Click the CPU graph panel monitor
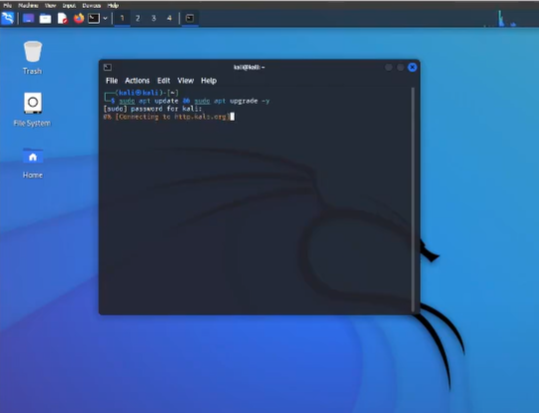 (501, 19)
